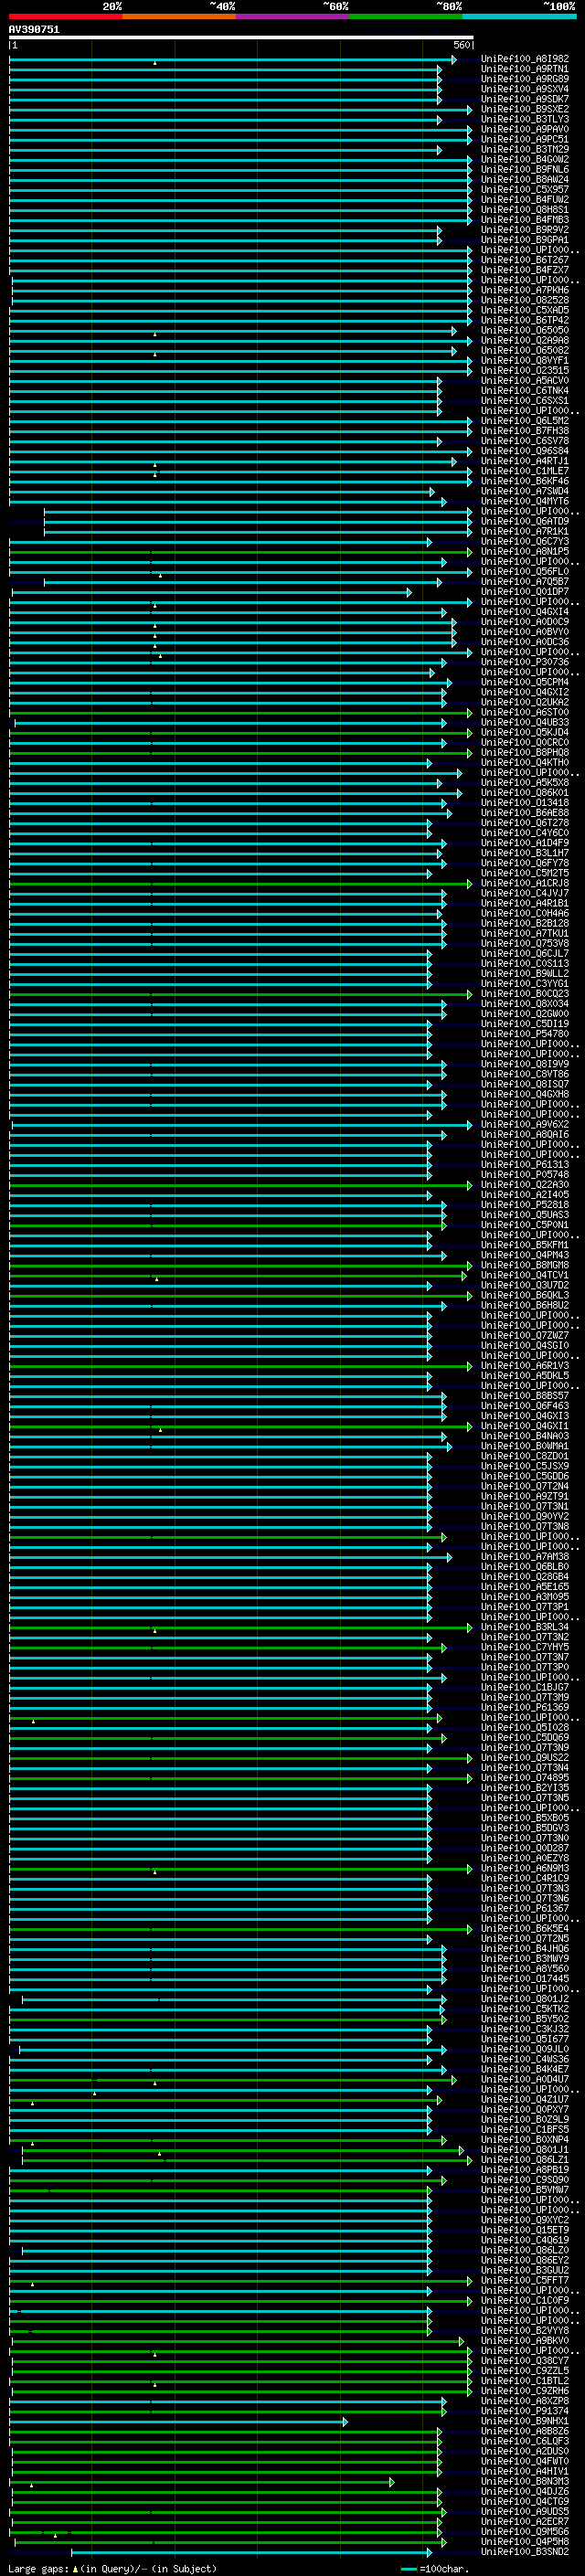The width and height of the screenshot is (585, 2576).
Task: Open hit UniRef100_A8I982
Action: click(525, 59)
